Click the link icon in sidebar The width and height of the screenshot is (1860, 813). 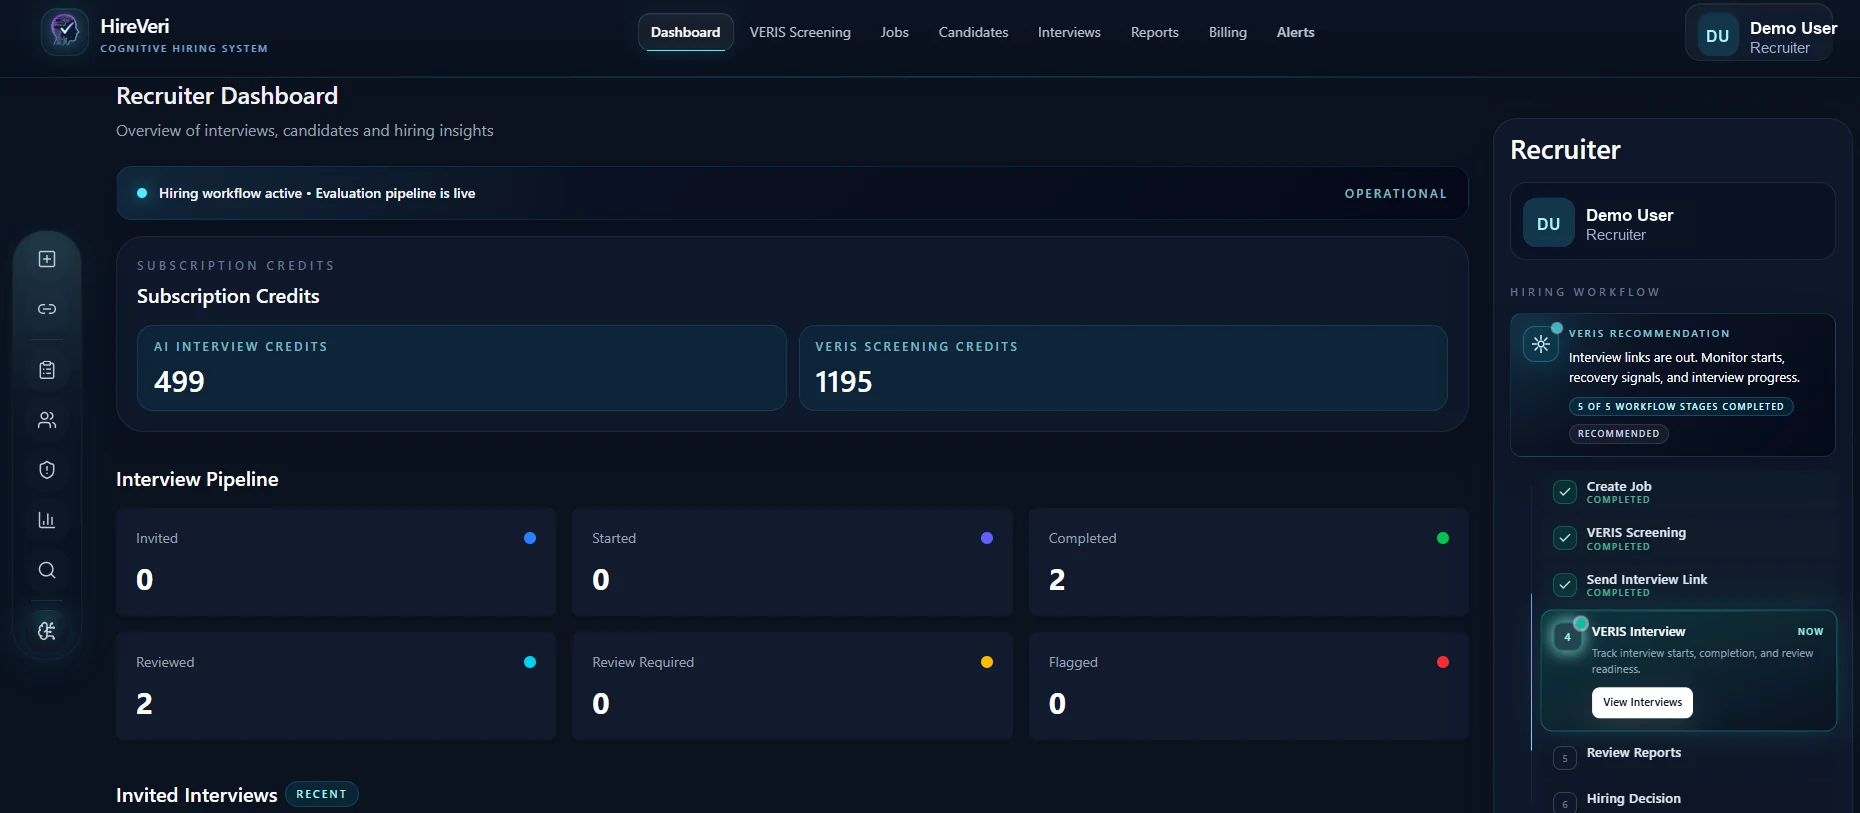[x=47, y=309]
